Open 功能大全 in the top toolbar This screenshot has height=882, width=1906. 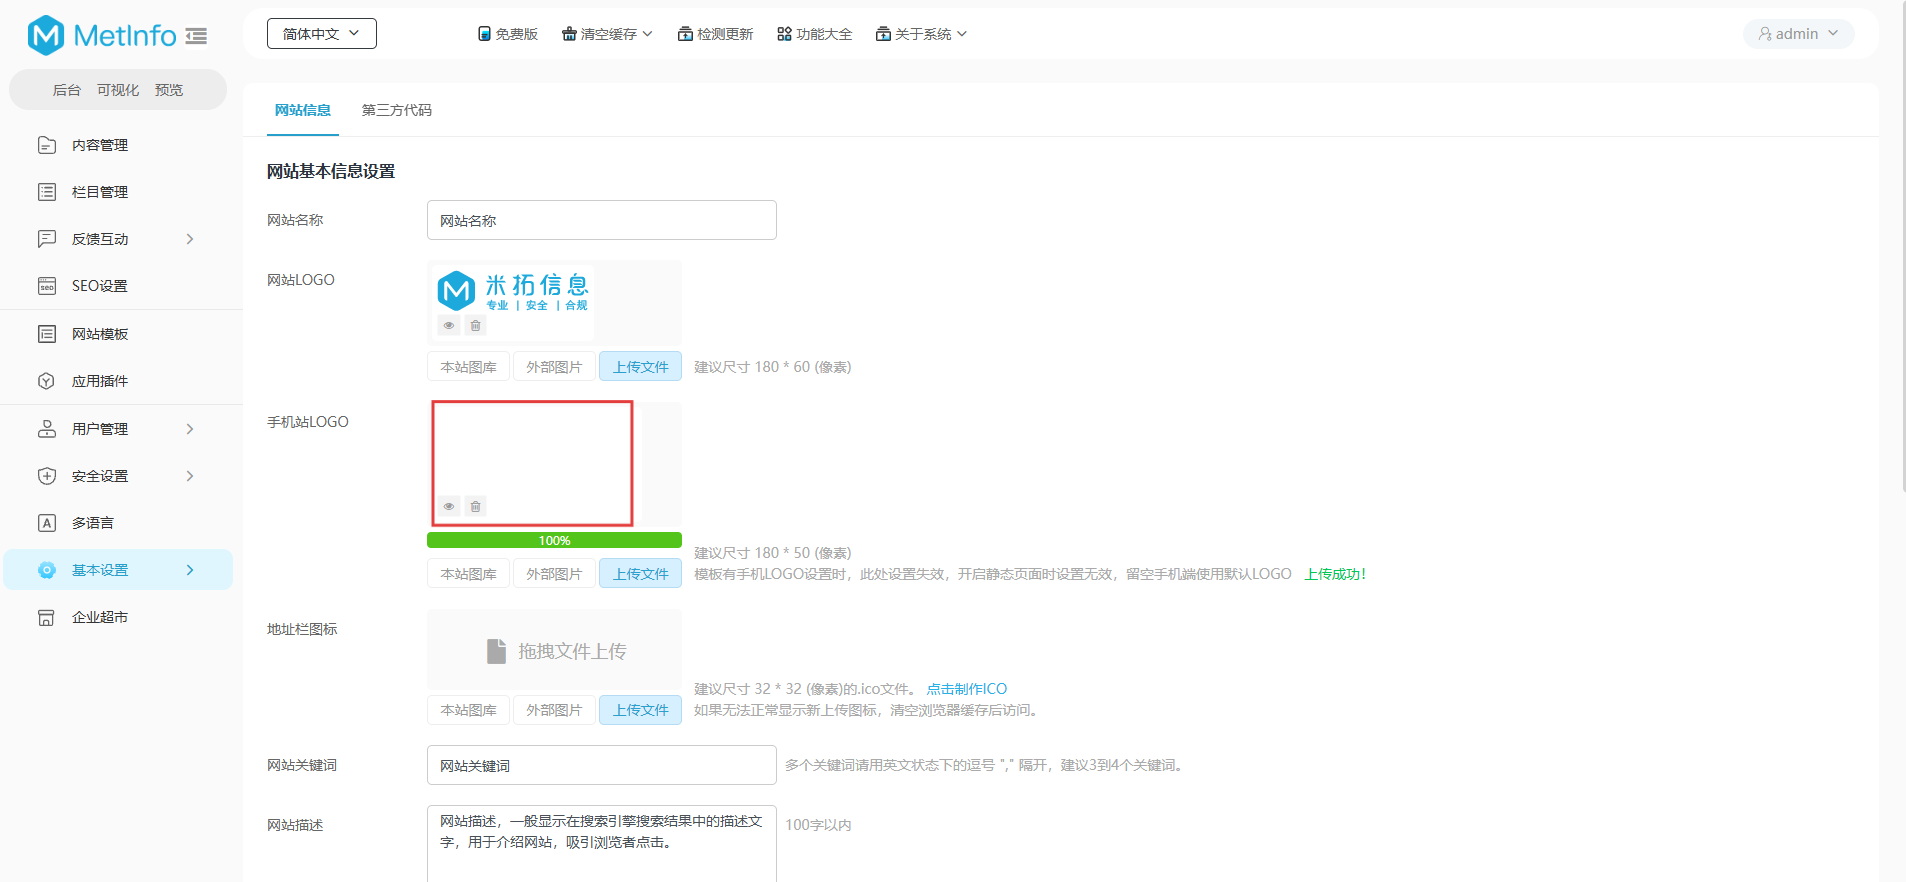coord(814,34)
